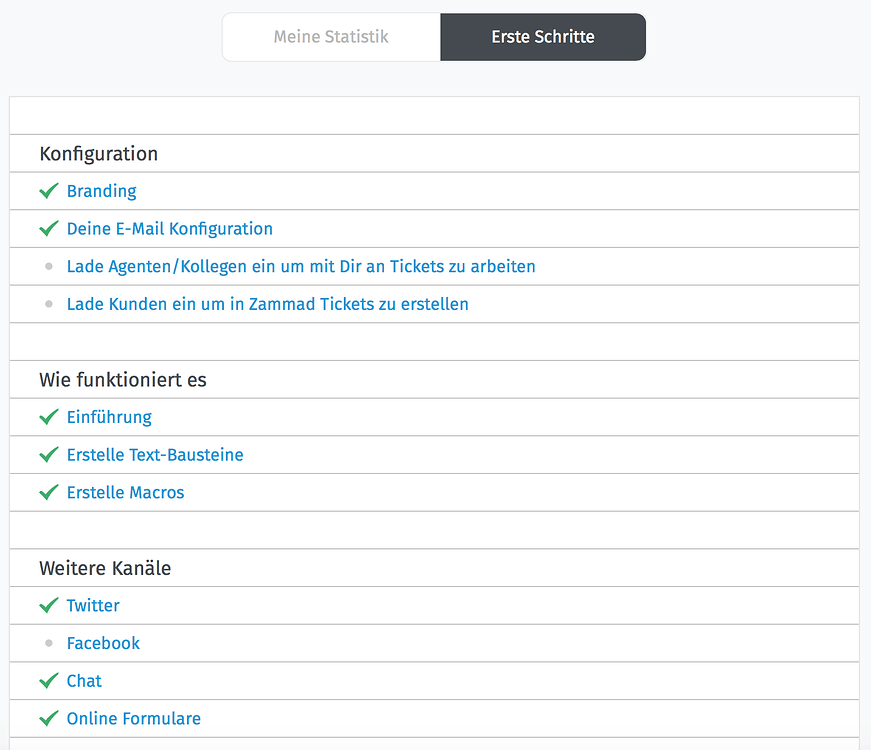This screenshot has width=871, height=750.
Task: Click the green check beside Erstelle Macros
Action: (x=48, y=492)
